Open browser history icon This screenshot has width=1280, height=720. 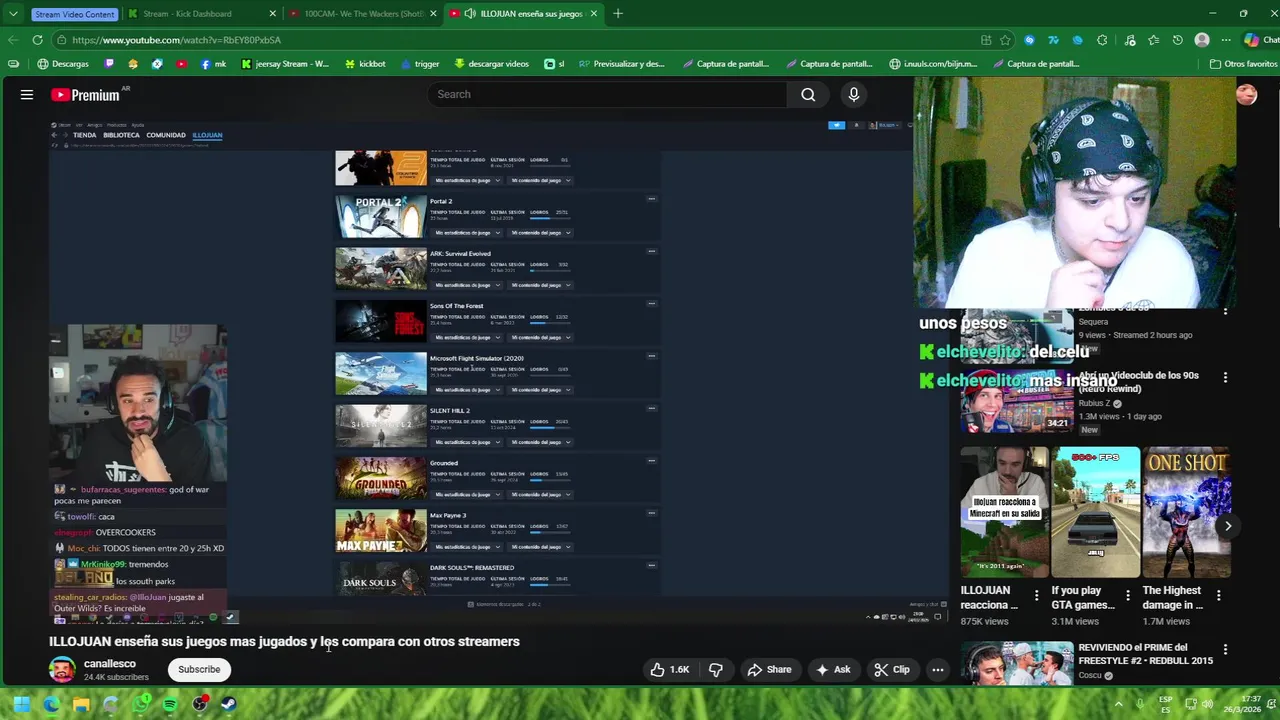[x=1178, y=40]
